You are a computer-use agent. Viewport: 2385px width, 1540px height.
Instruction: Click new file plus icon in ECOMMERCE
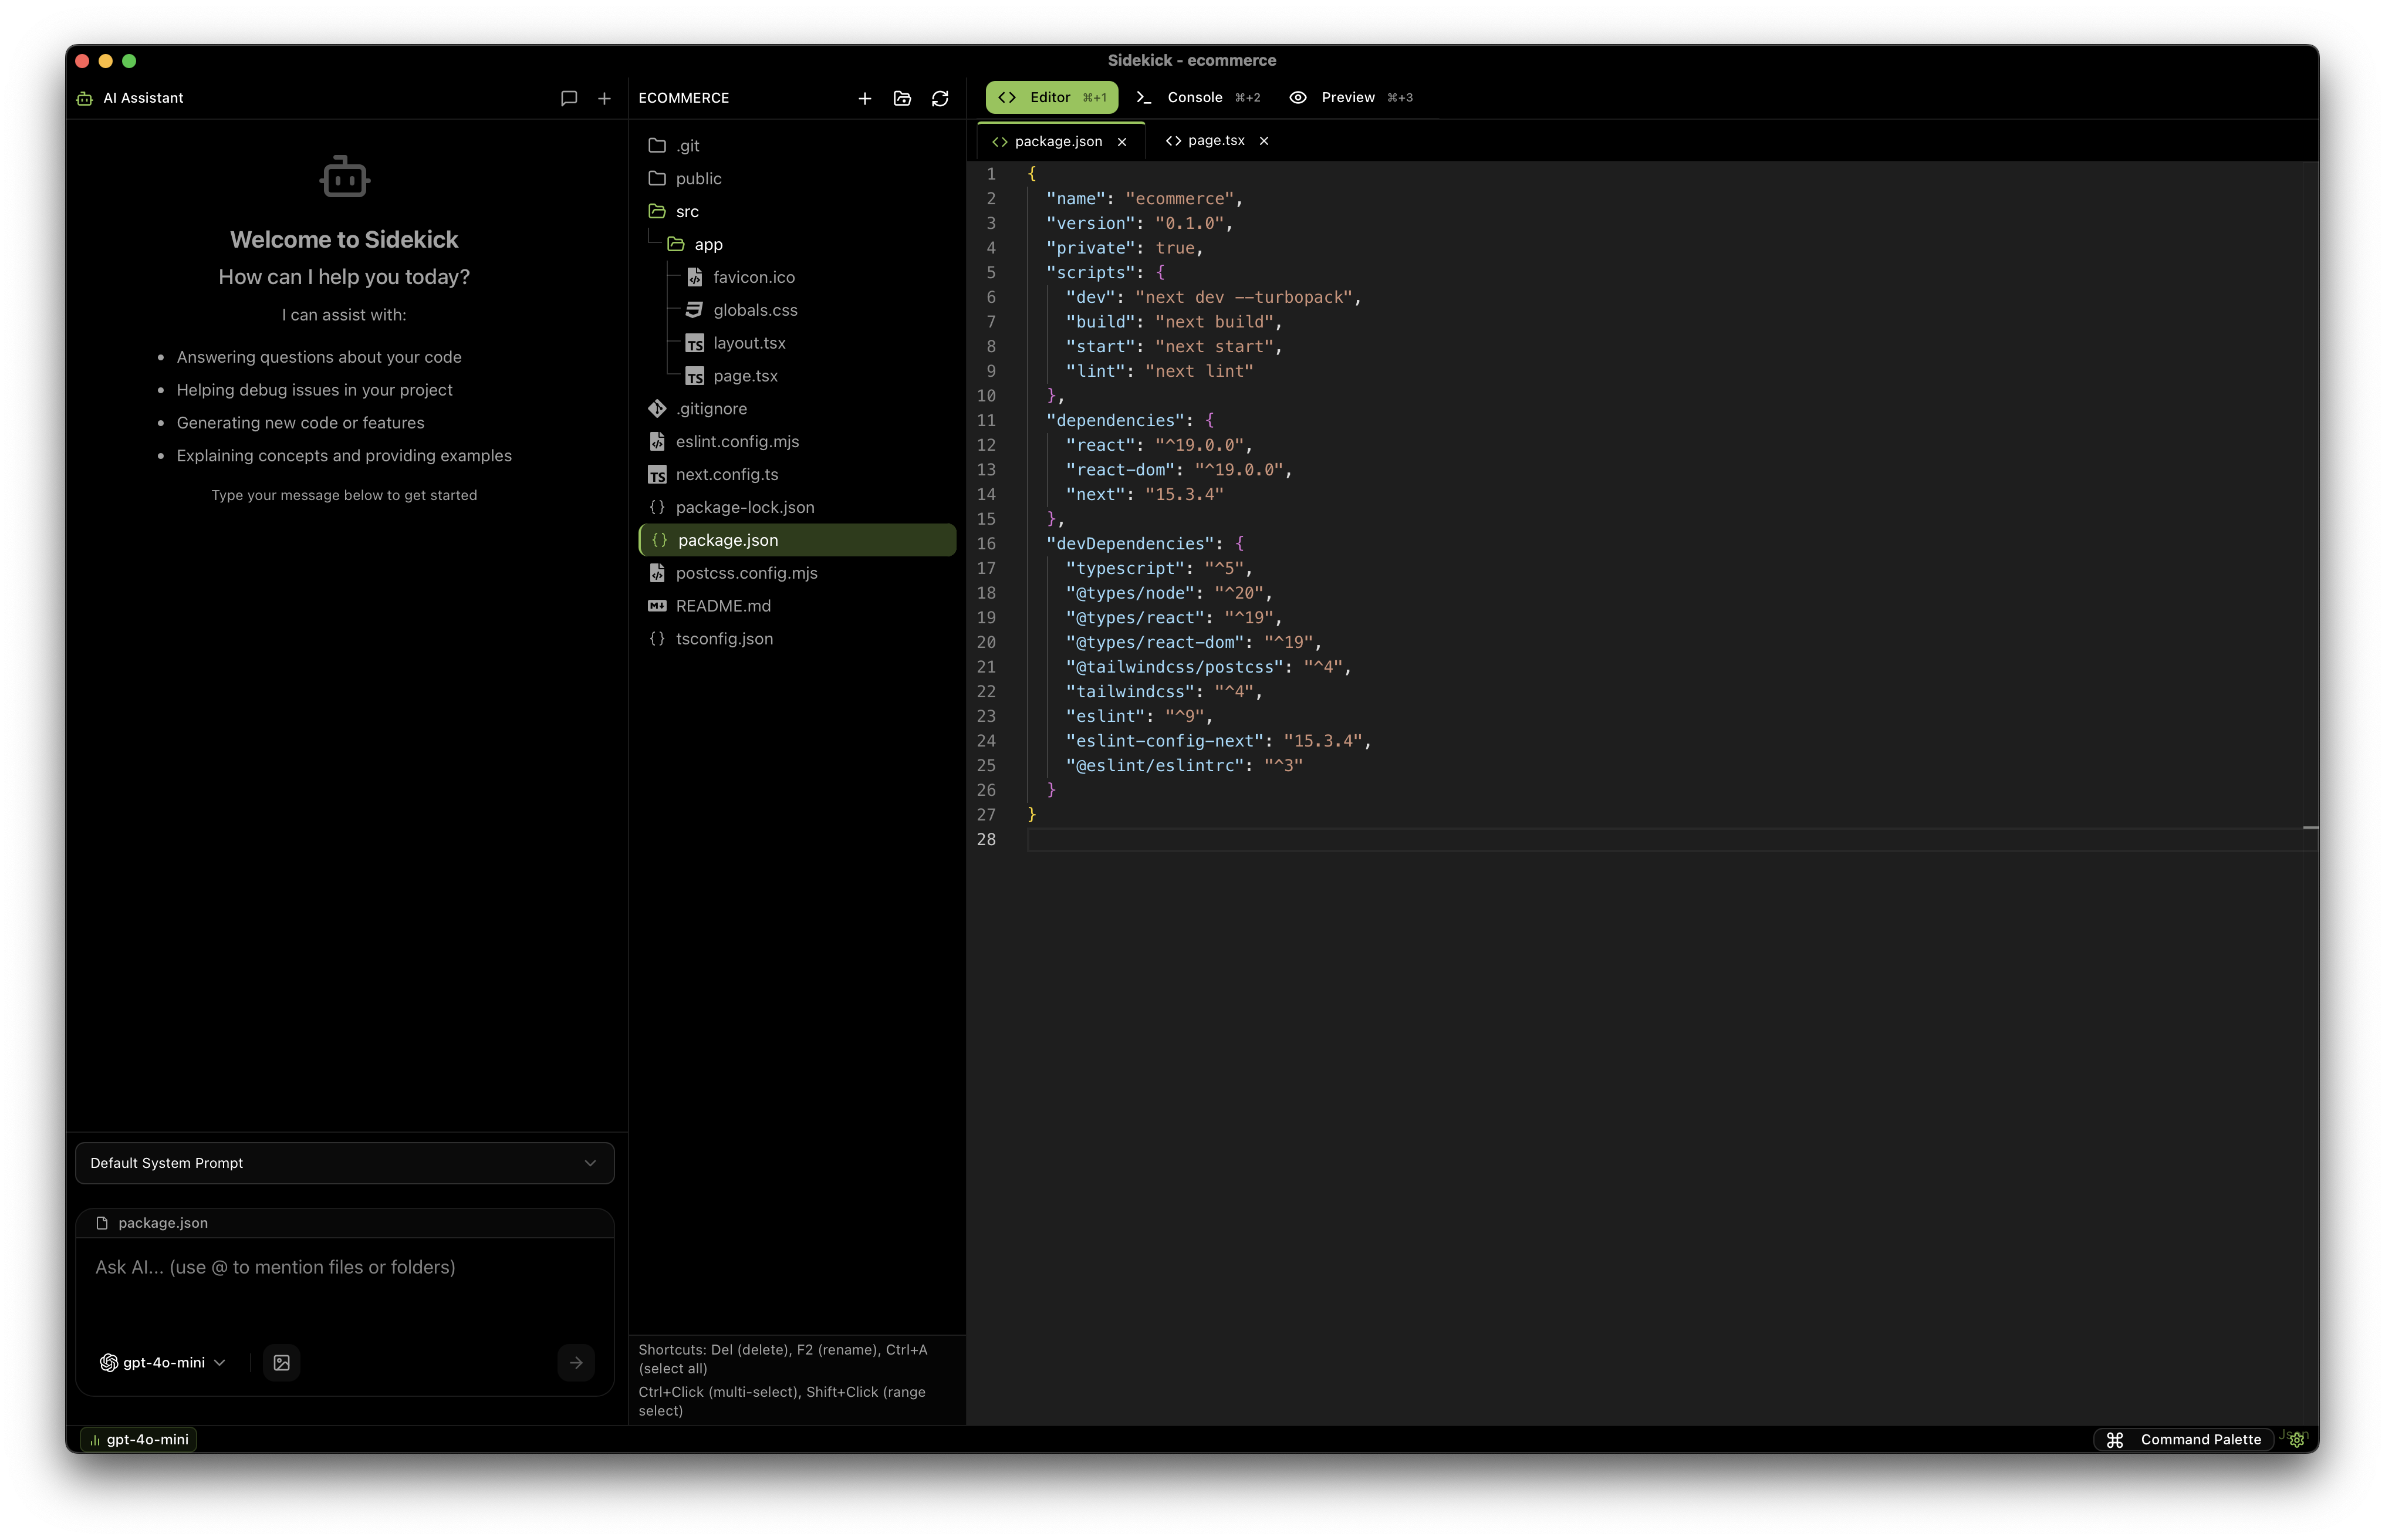tap(864, 98)
